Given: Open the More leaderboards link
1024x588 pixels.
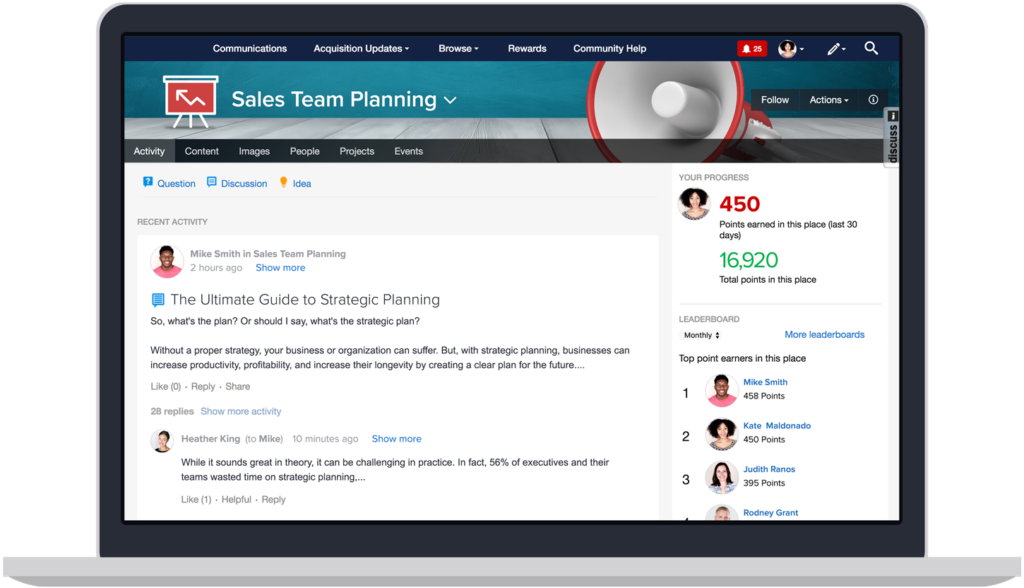Looking at the screenshot, I should [824, 335].
